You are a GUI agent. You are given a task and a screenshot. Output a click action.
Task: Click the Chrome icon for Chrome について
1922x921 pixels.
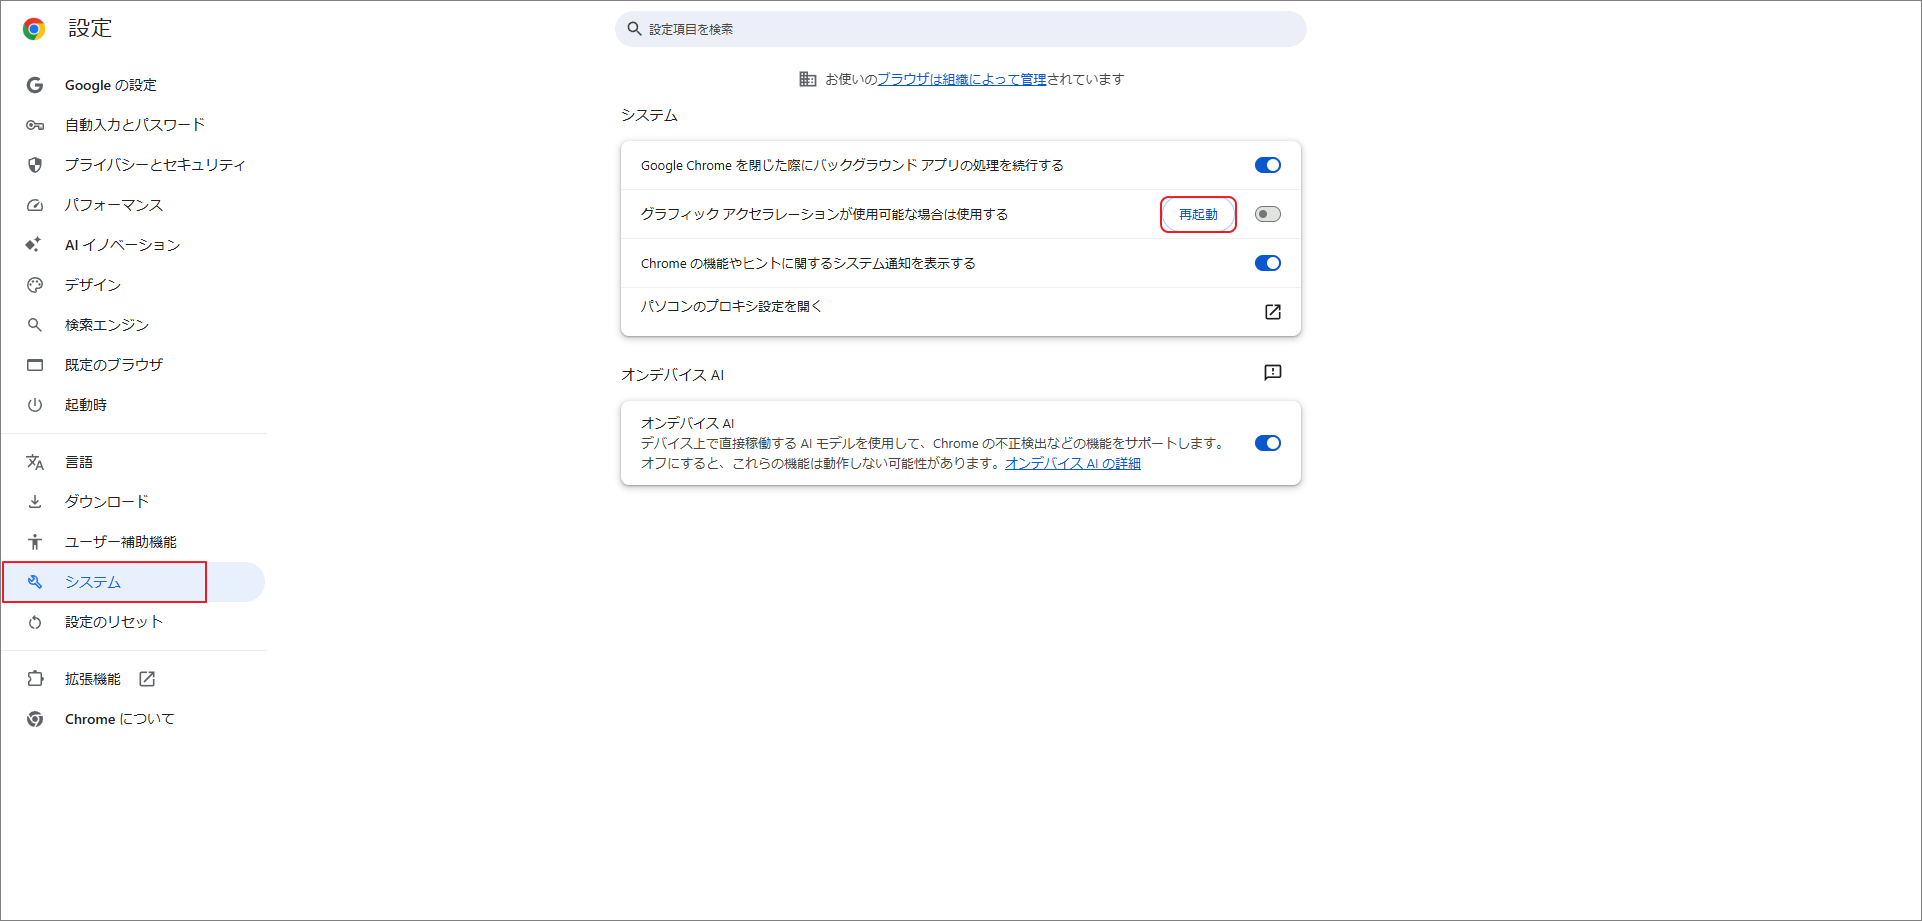(x=35, y=719)
